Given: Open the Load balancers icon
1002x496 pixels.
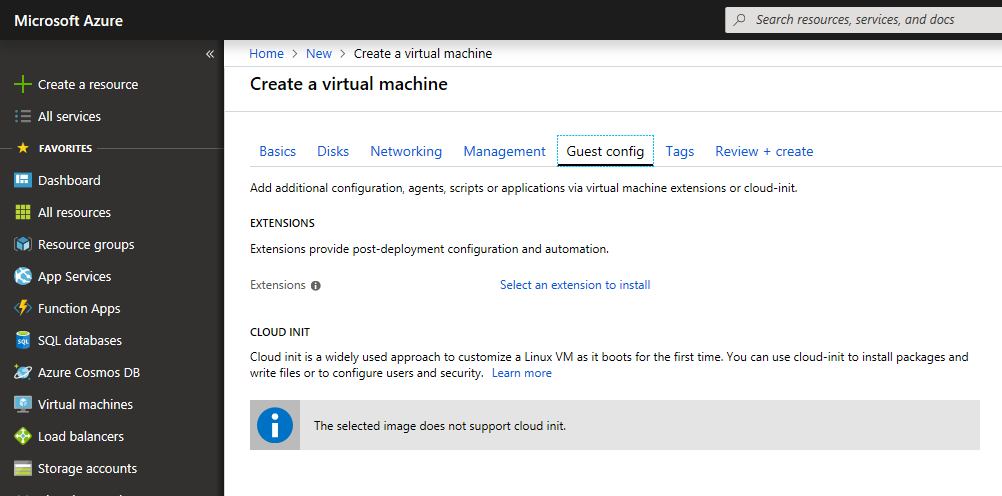Looking at the screenshot, I should pos(23,436).
